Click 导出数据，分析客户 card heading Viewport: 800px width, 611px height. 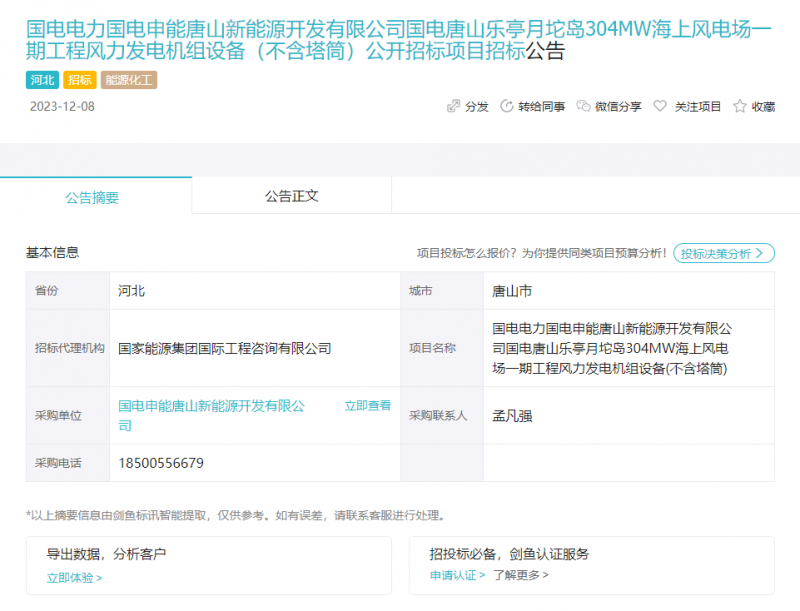(x=106, y=554)
